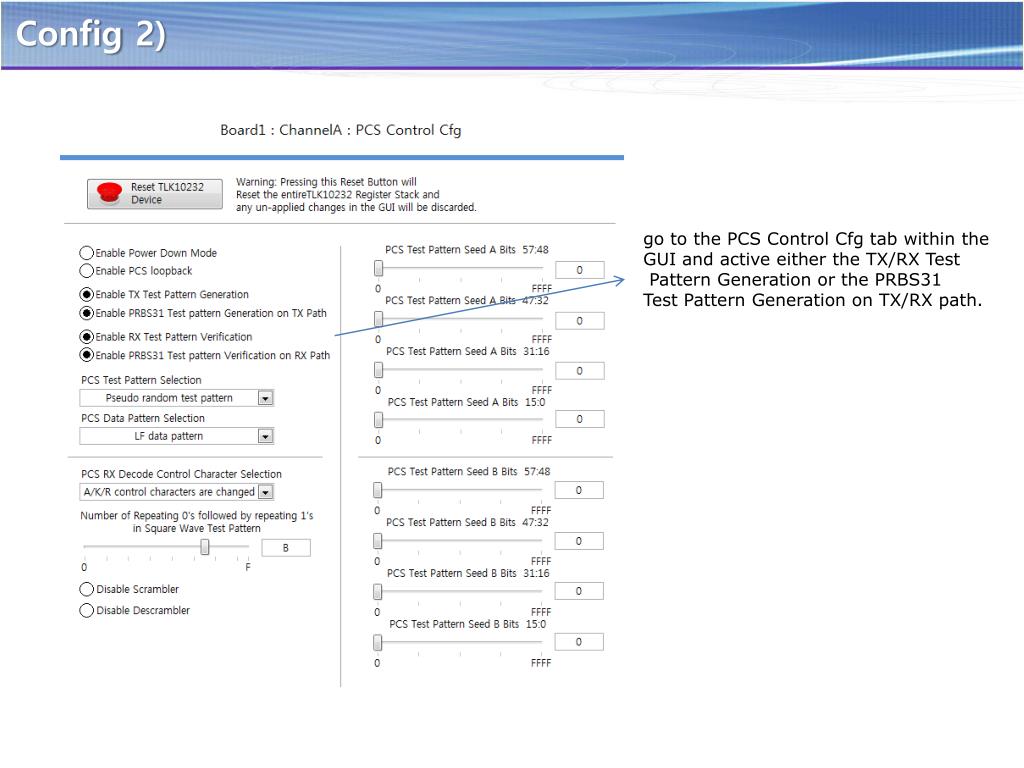
Task: Click 'PCS RX Decode Control Character Selection' label
Action: tap(182, 474)
